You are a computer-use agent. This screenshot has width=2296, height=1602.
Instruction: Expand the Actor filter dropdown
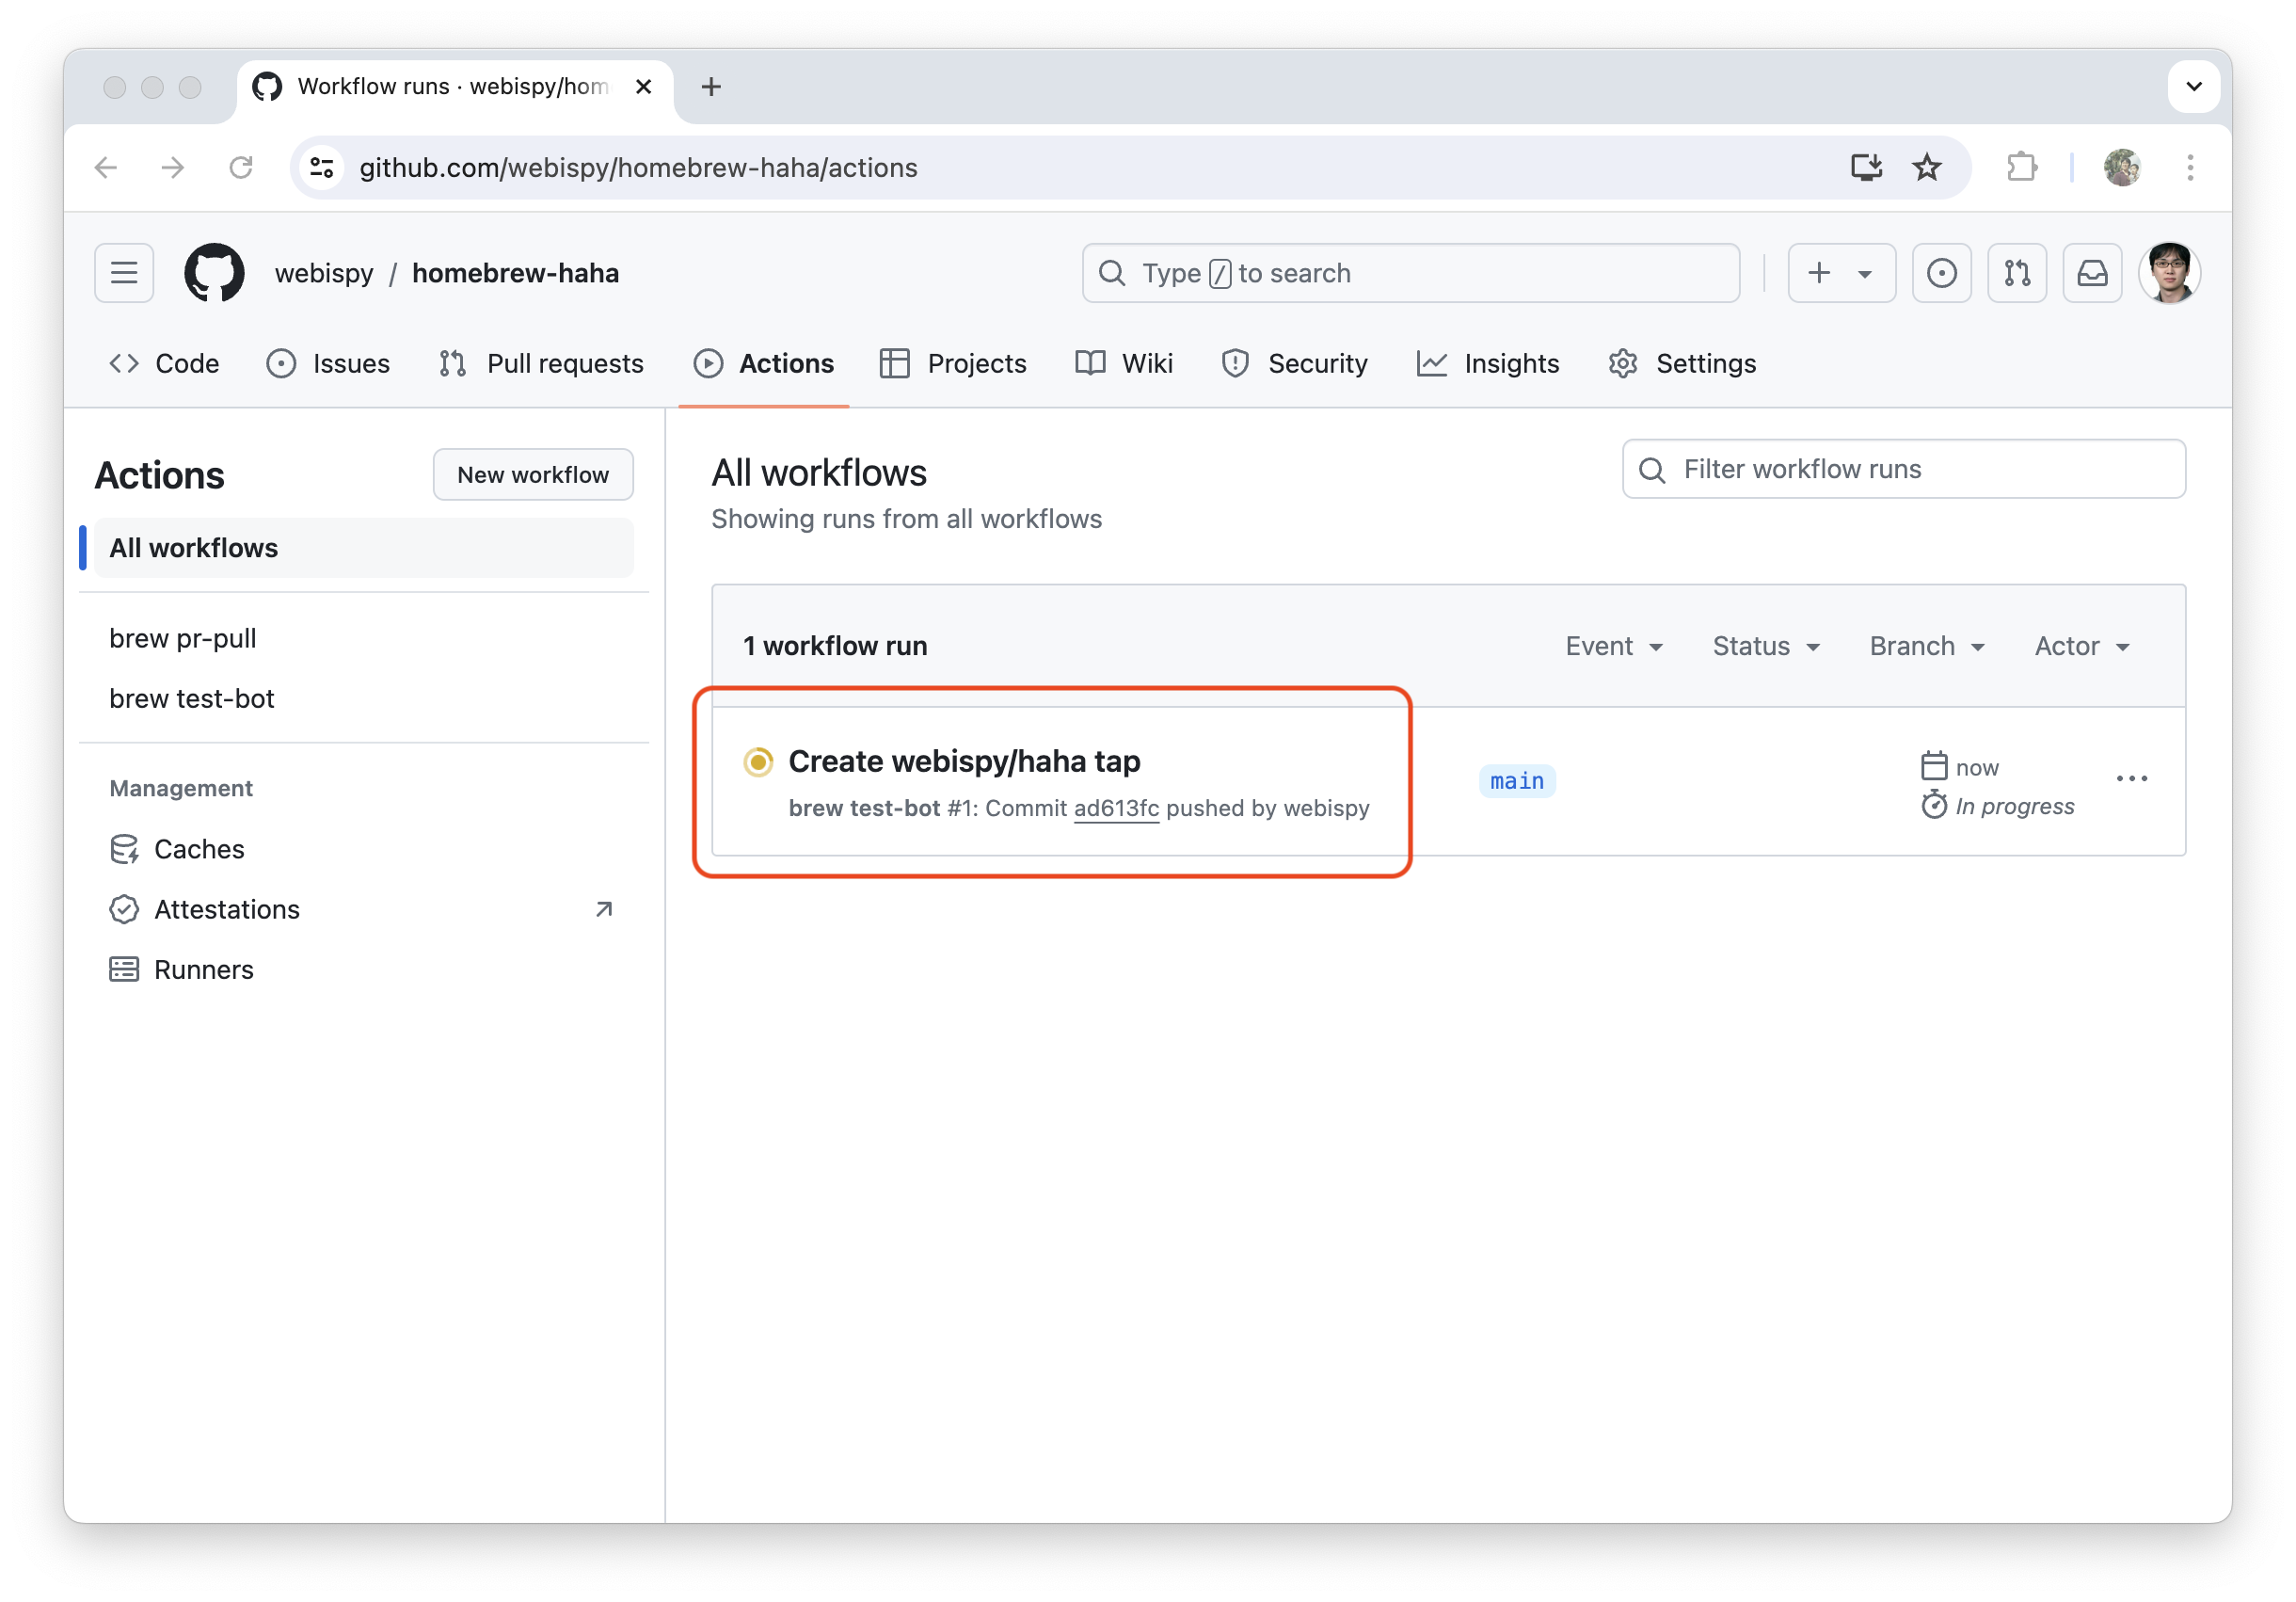2082,646
